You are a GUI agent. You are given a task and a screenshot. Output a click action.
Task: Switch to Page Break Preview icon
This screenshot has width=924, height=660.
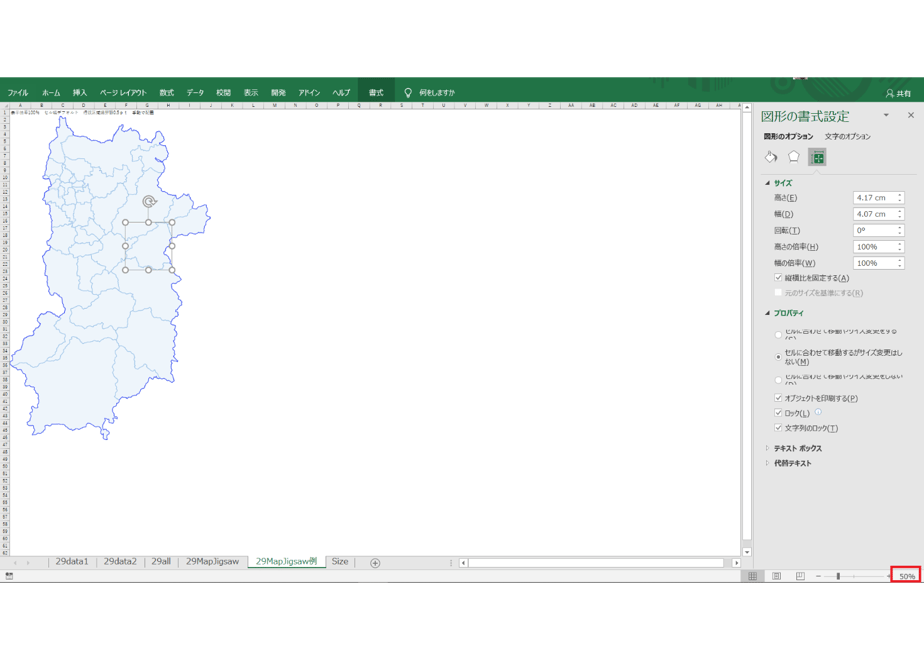point(800,576)
